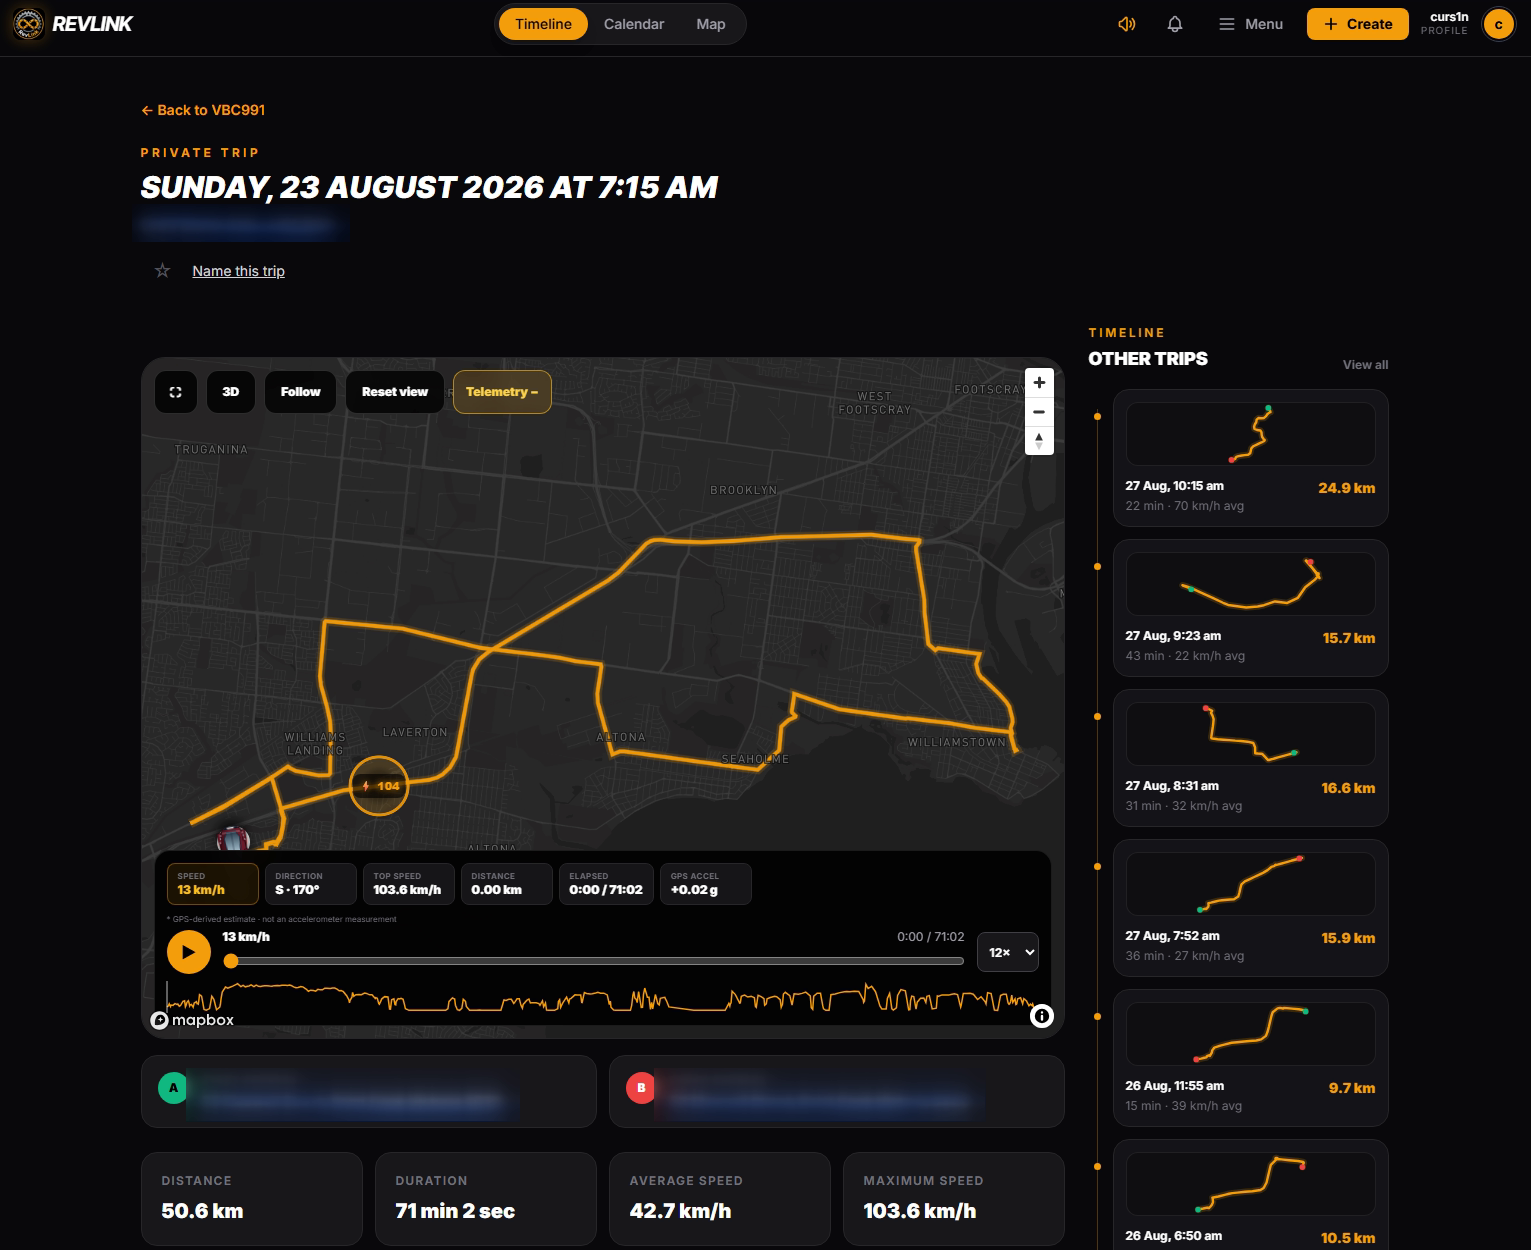Image resolution: width=1531 pixels, height=1250 pixels.
Task: Open the curs1n profile avatar
Action: 1498,24
